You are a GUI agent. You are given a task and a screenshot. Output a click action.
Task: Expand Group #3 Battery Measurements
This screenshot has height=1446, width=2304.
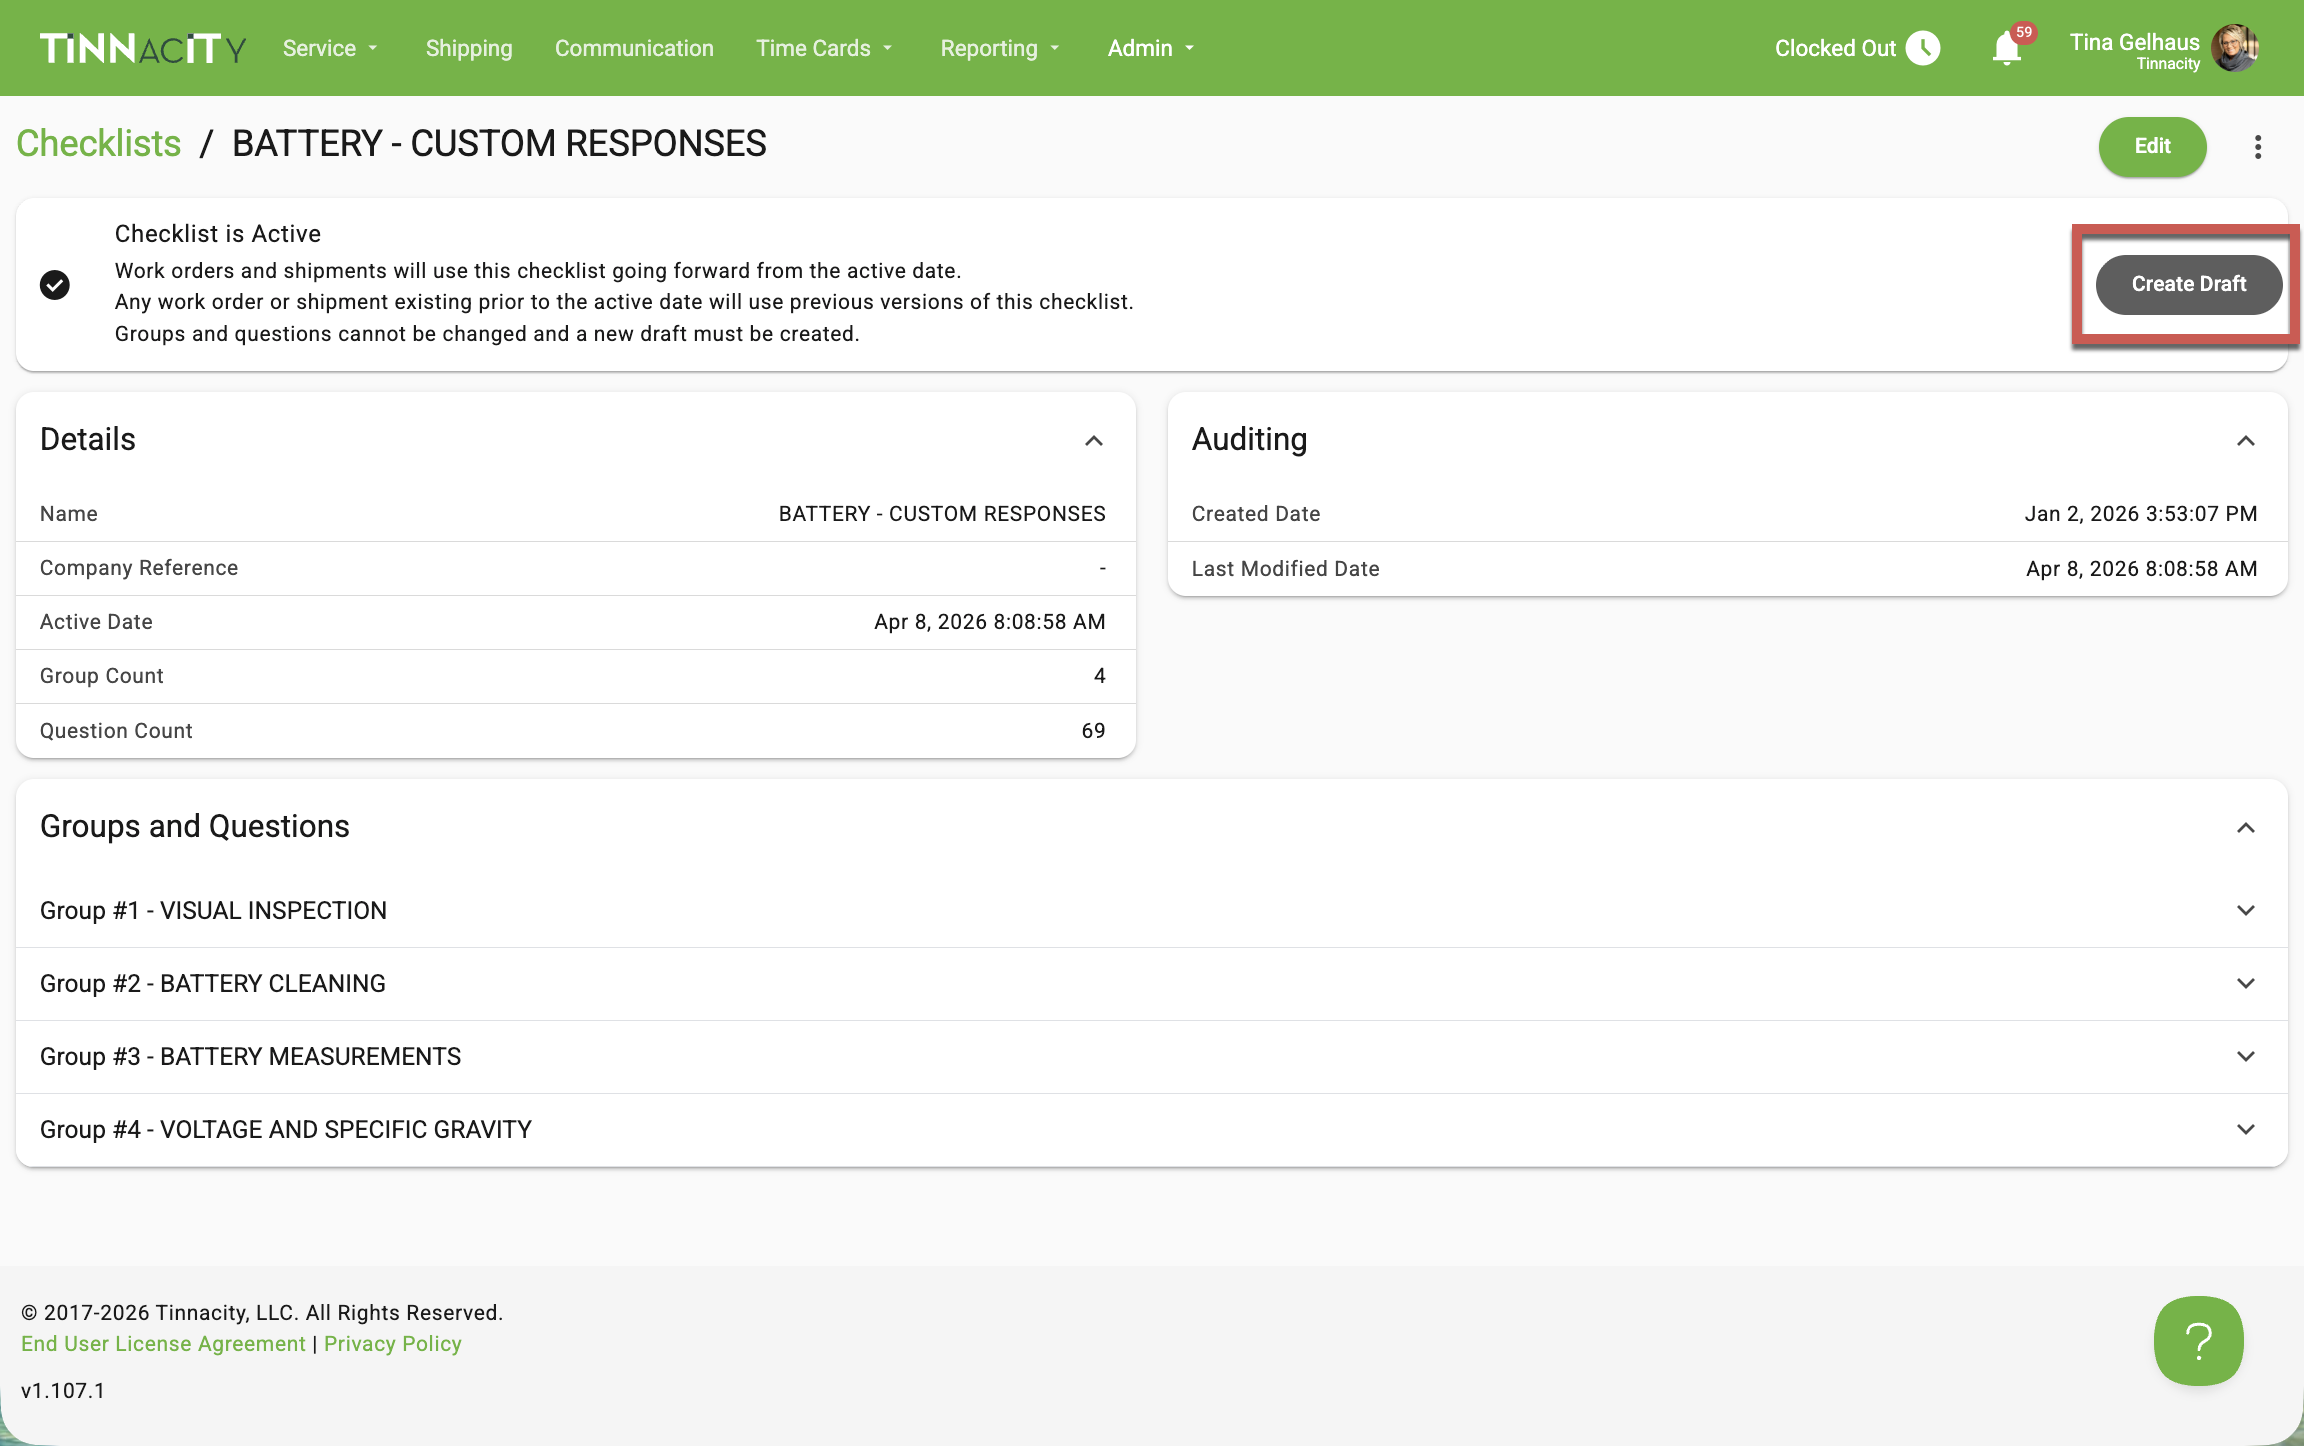(x=2246, y=1057)
